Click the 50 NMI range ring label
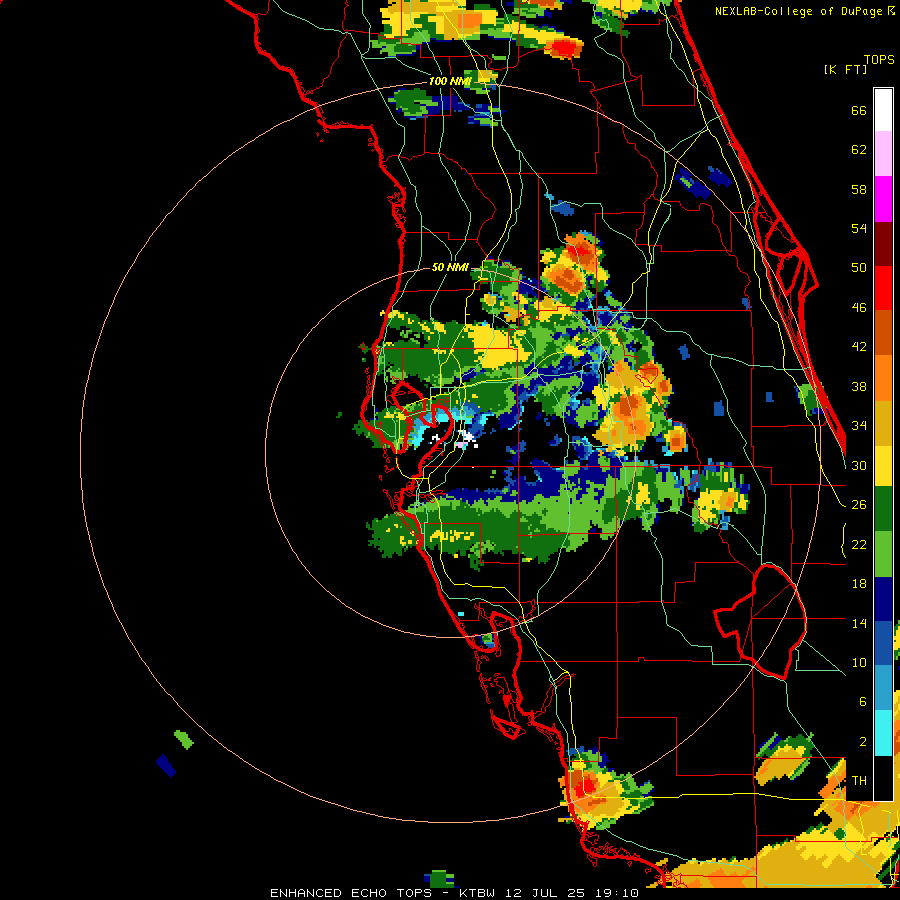 [449, 267]
